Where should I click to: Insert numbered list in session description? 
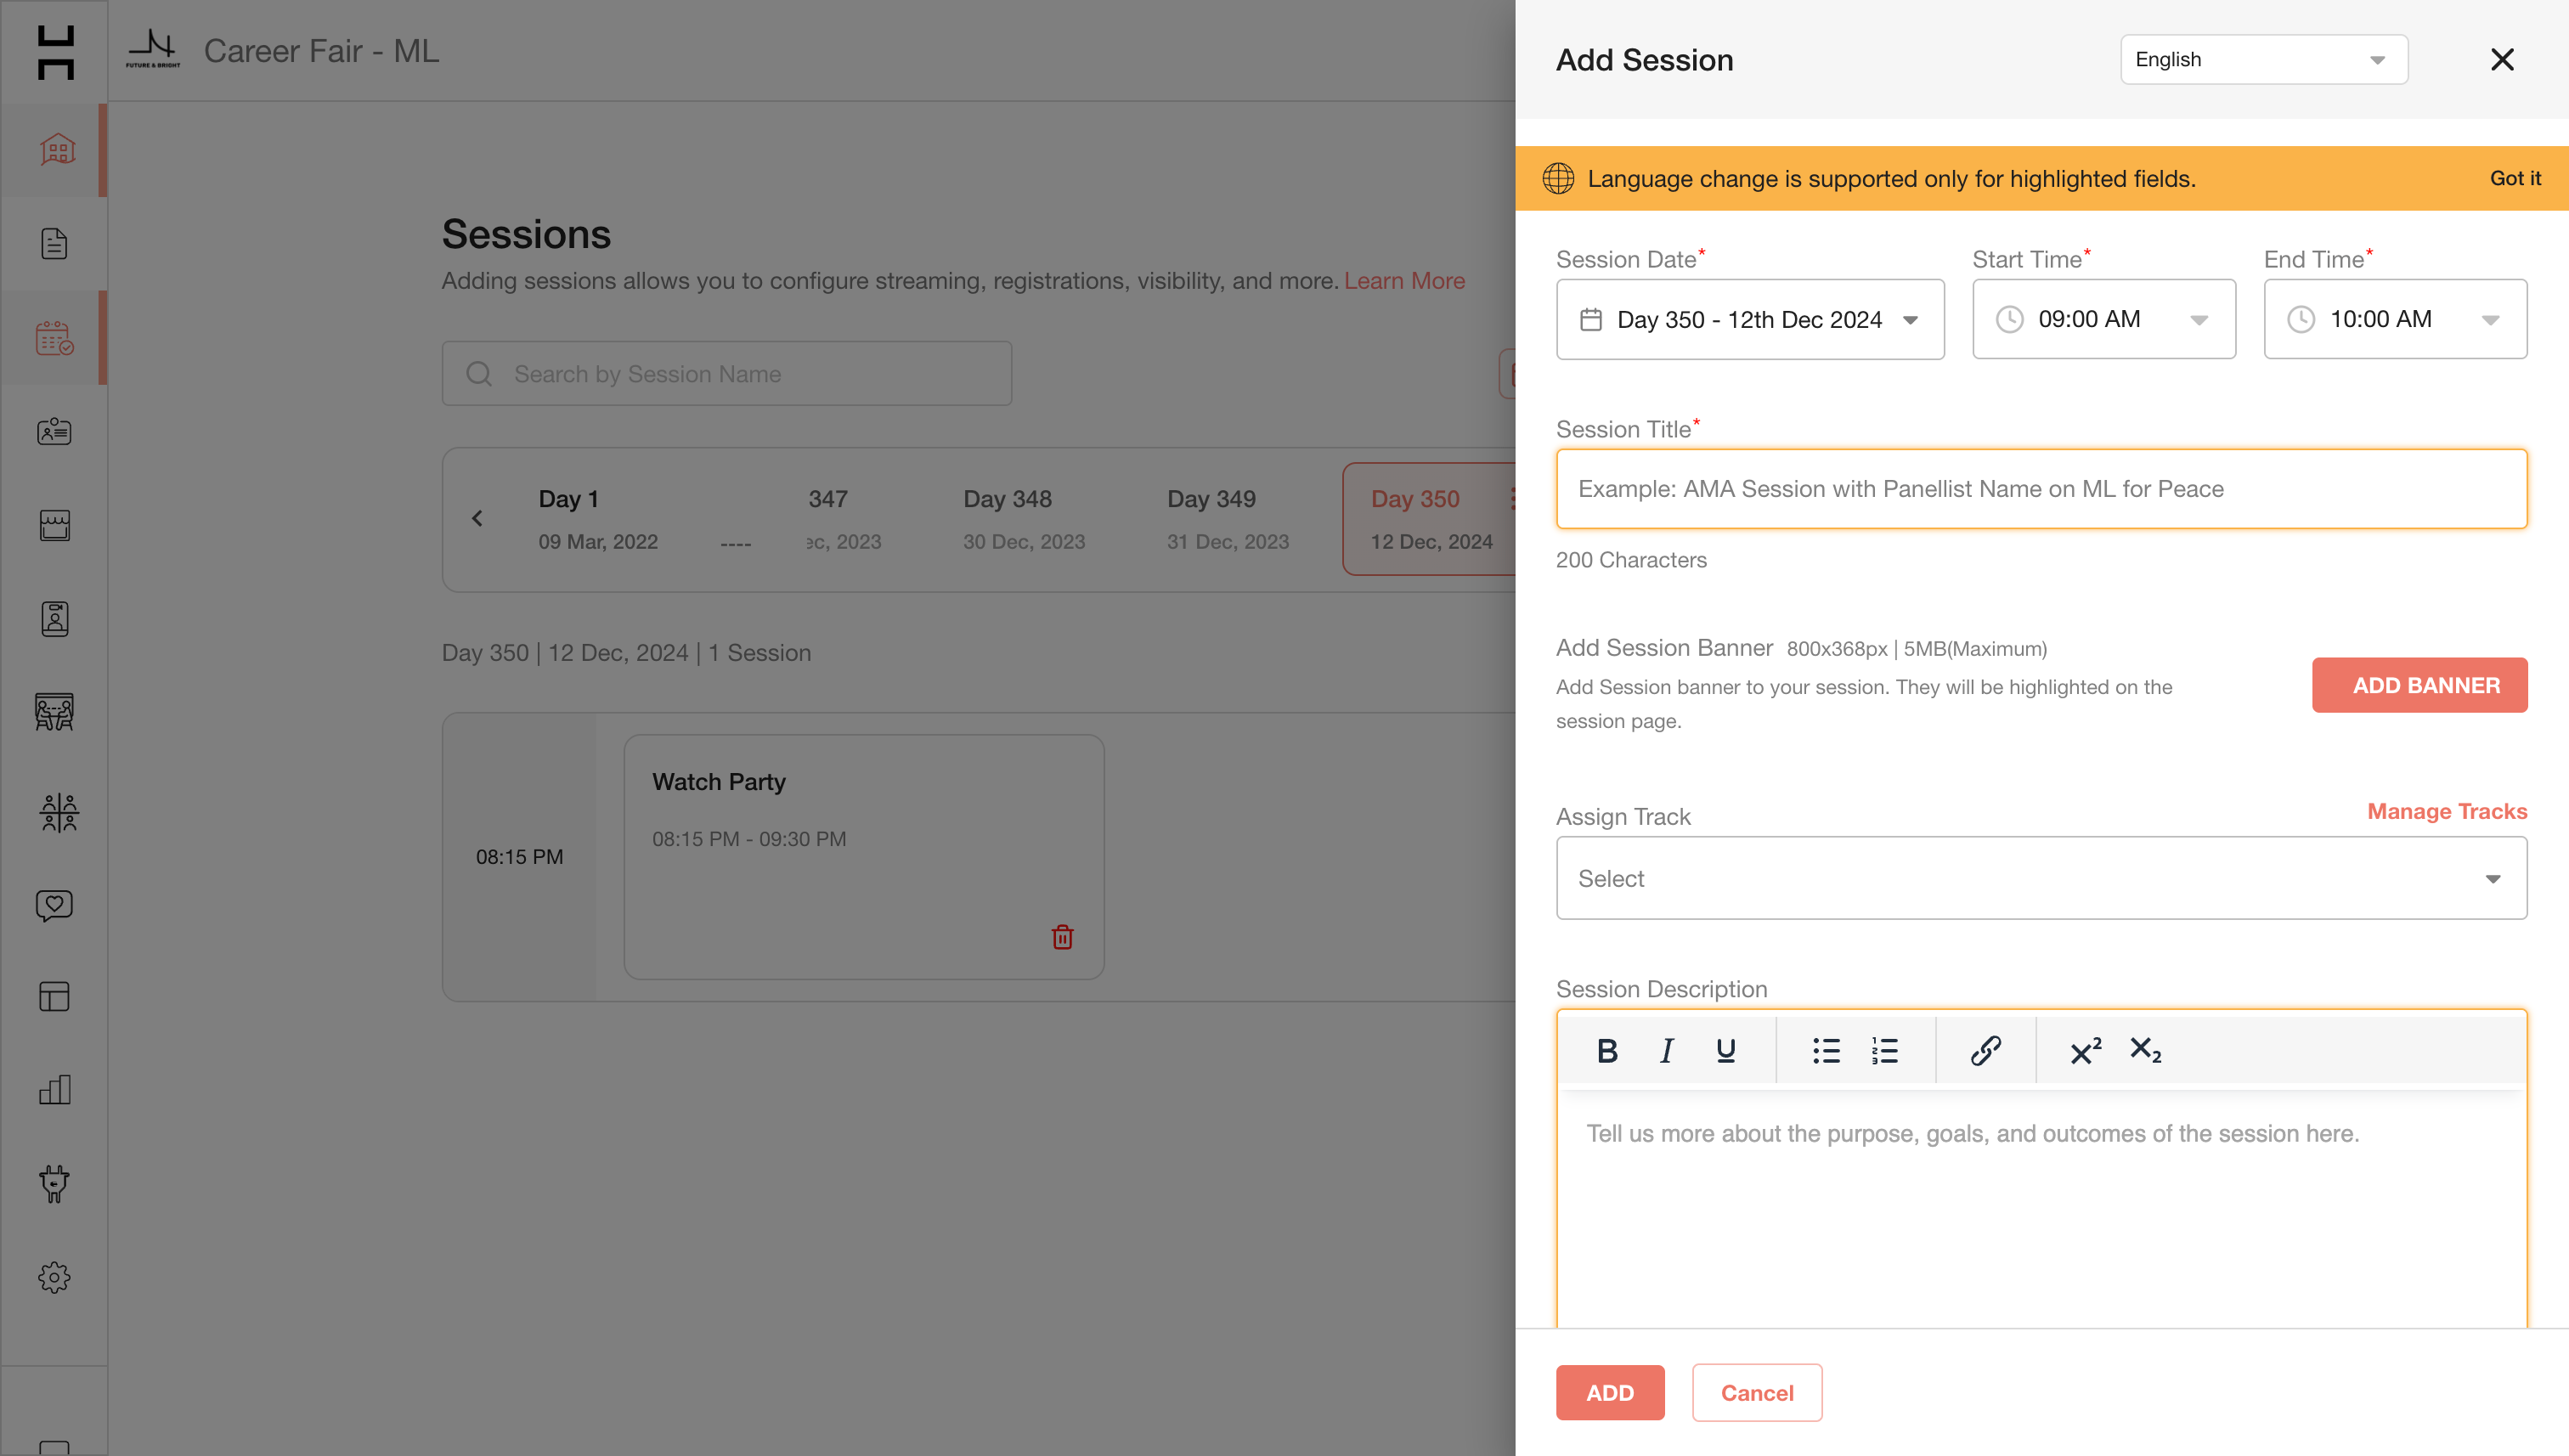[1885, 1051]
